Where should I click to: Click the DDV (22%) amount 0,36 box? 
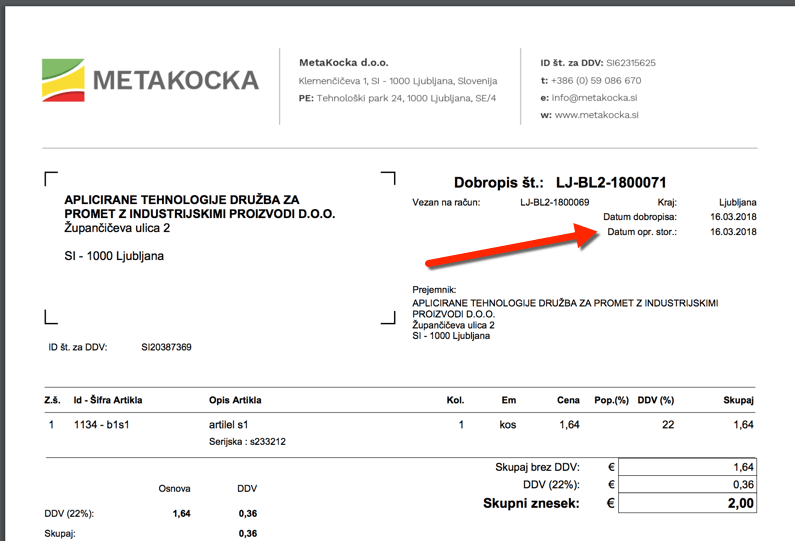688,484
